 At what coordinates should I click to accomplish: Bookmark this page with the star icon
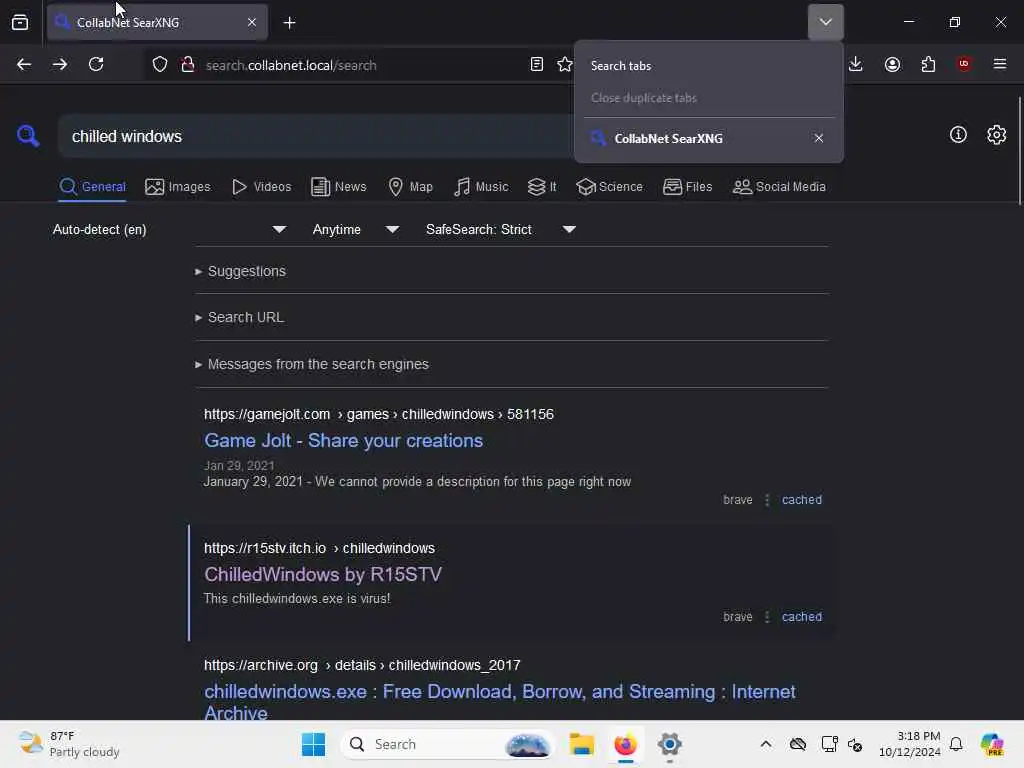point(565,64)
